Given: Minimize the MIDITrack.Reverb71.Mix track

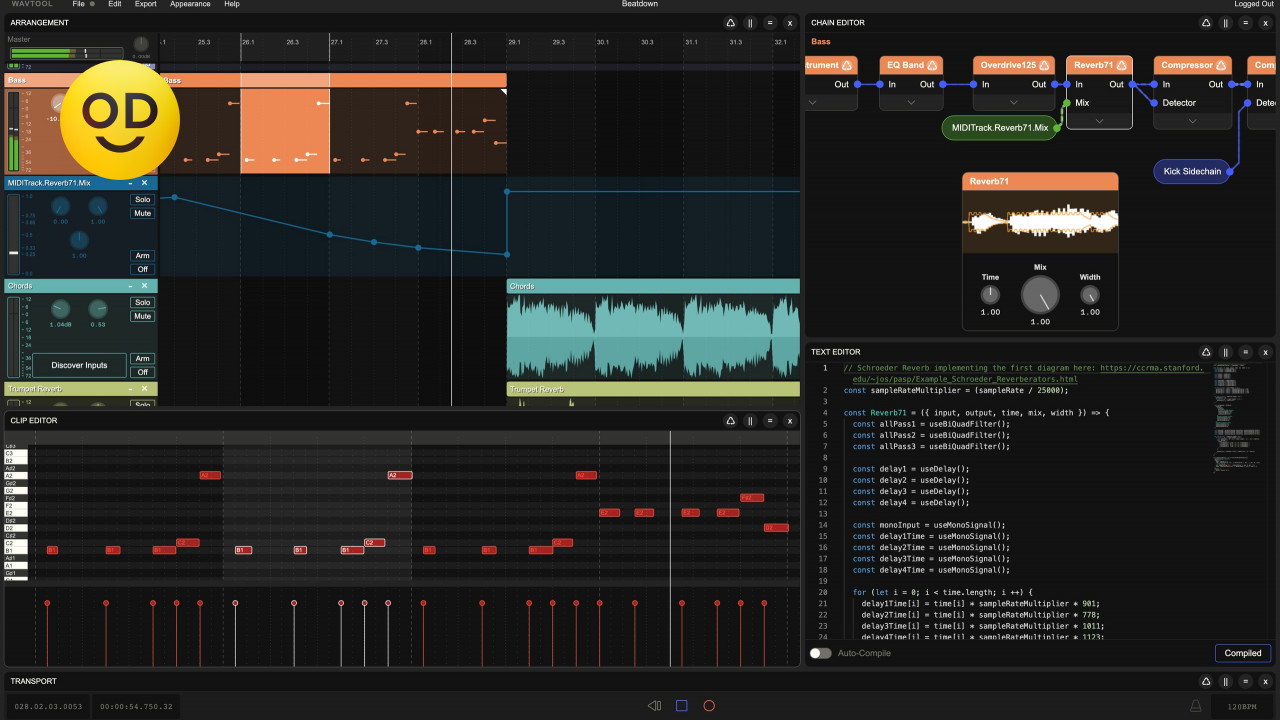Looking at the screenshot, I should pos(130,183).
